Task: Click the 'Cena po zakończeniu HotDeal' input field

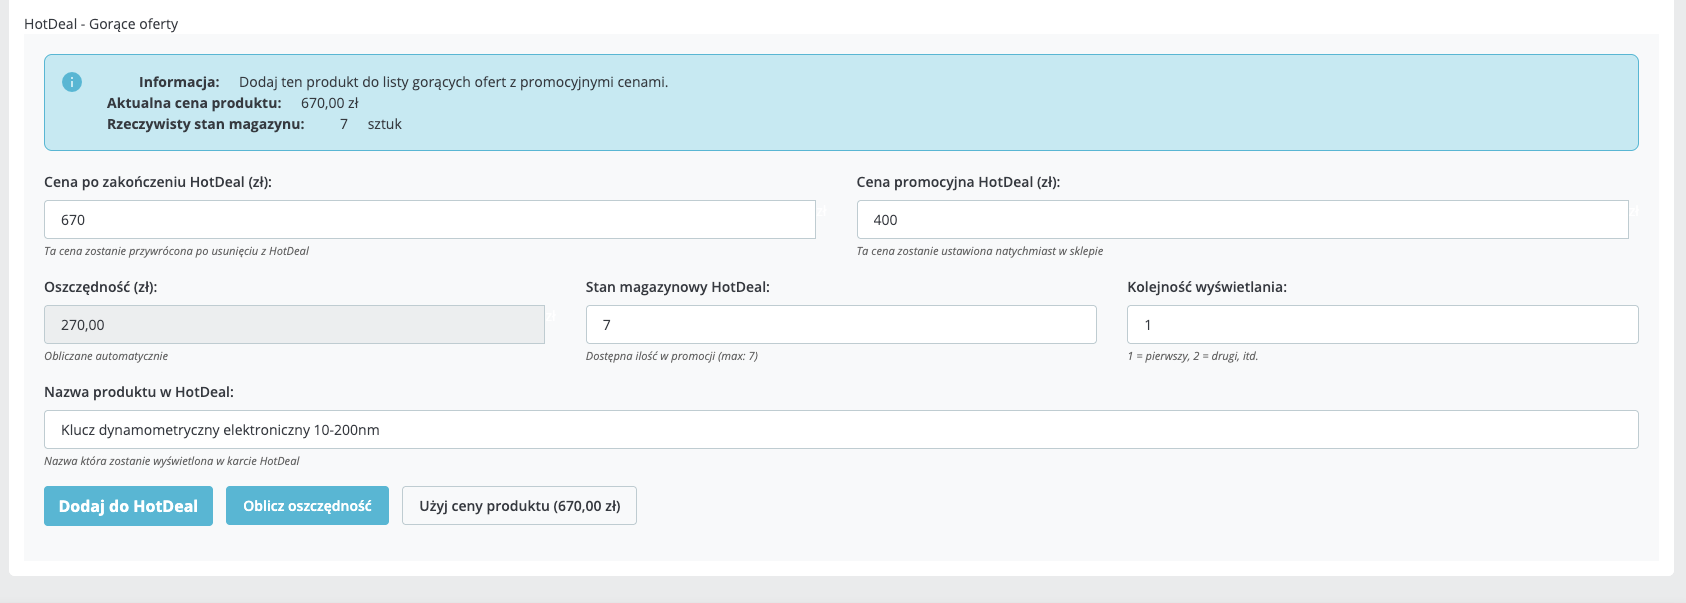Action: (x=430, y=220)
